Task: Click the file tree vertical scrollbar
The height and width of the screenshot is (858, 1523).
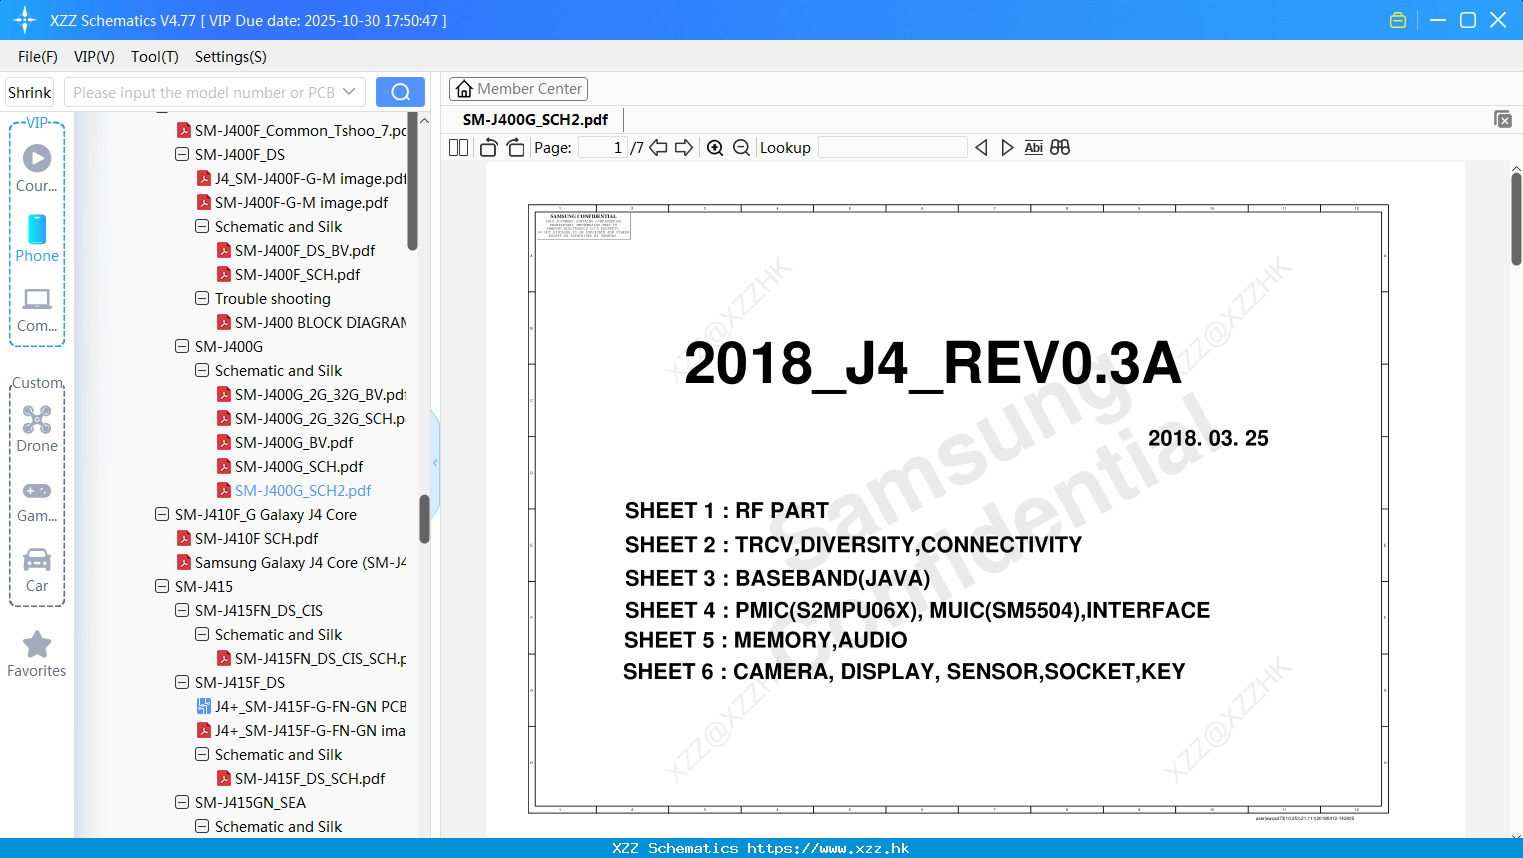Action: 424,519
